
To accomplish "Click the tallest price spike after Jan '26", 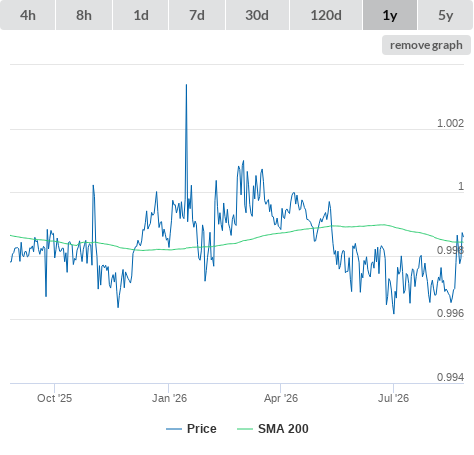I will pyautogui.click(x=186, y=85).
